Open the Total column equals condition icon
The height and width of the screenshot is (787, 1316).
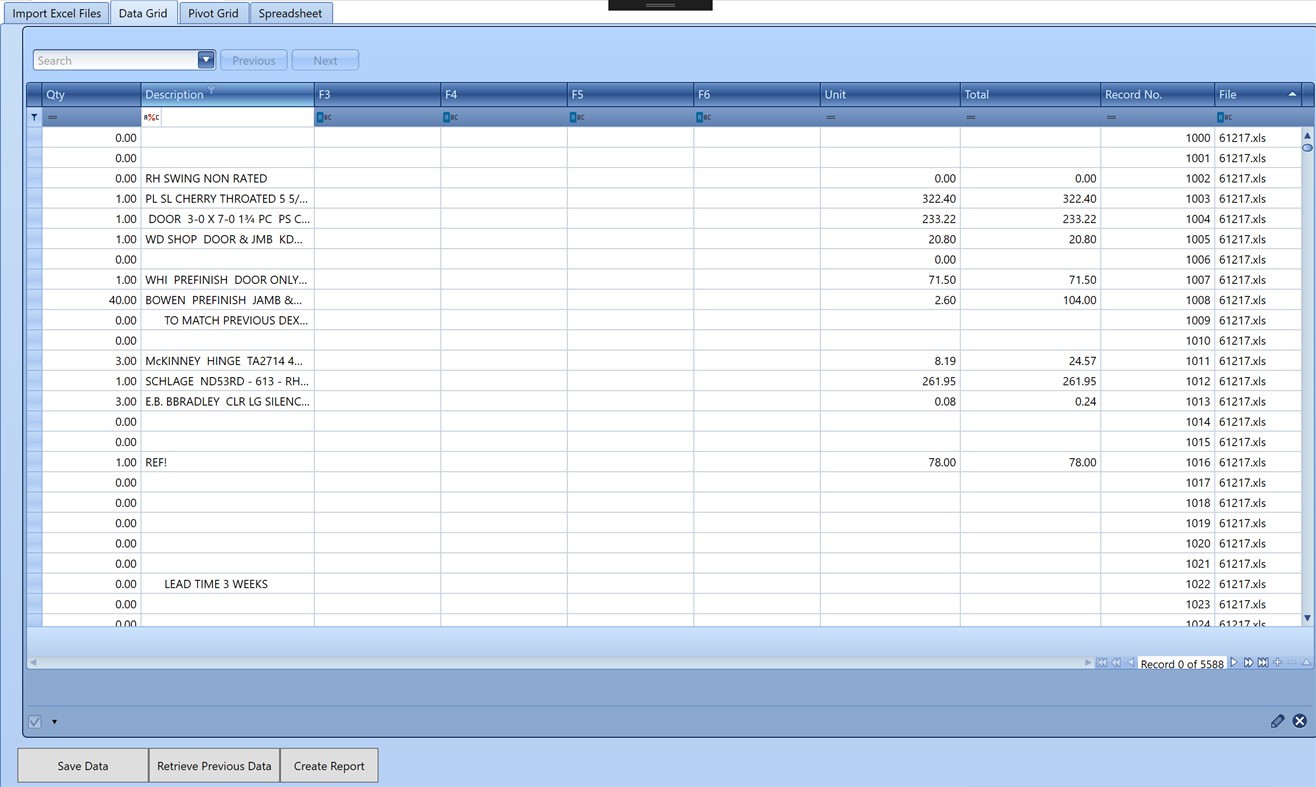[972, 117]
